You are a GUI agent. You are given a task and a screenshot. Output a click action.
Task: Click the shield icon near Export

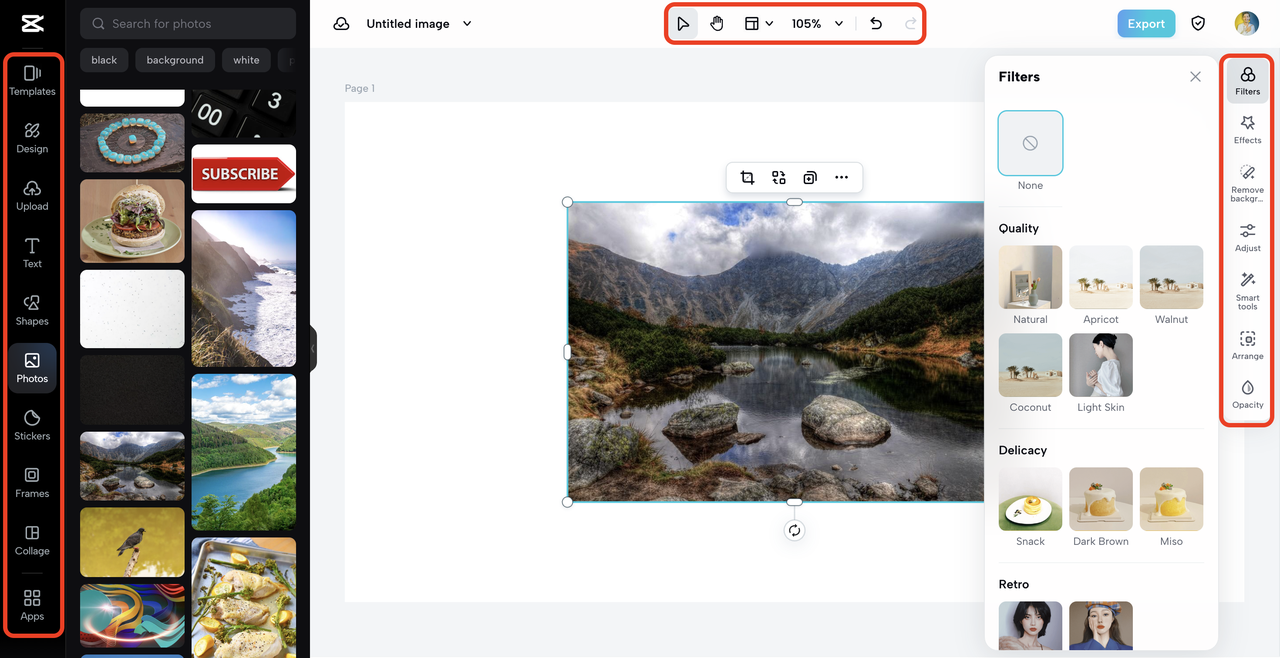click(1198, 24)
